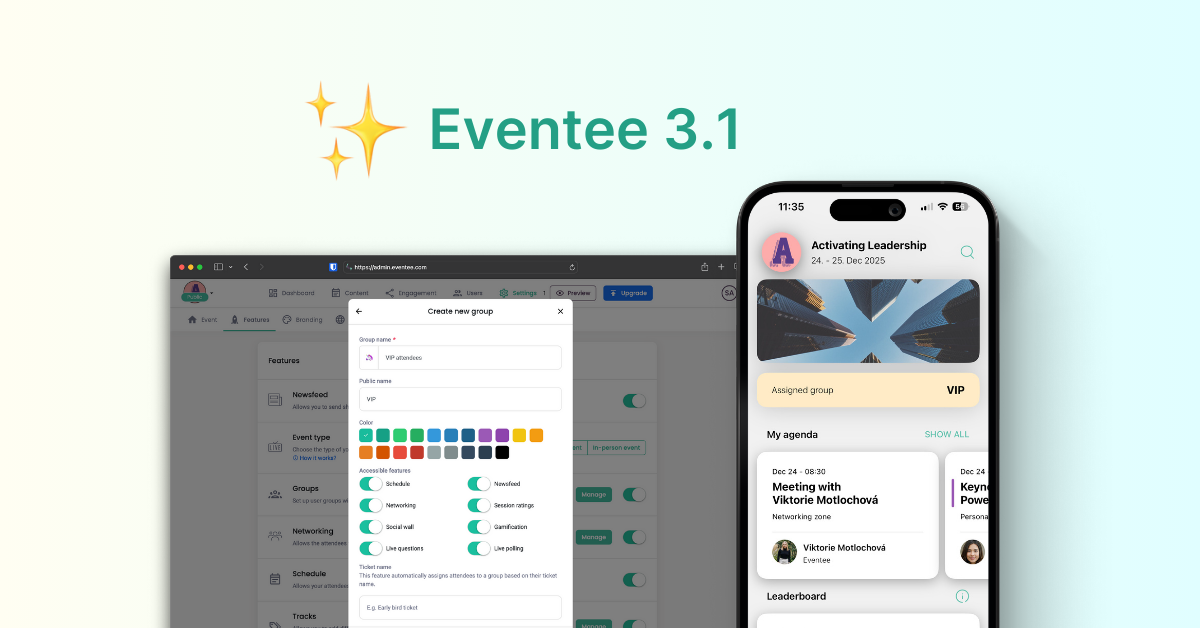Open a new tab with plus icon
This screenshot has width=1200, height=628.
tap(721, 267)
